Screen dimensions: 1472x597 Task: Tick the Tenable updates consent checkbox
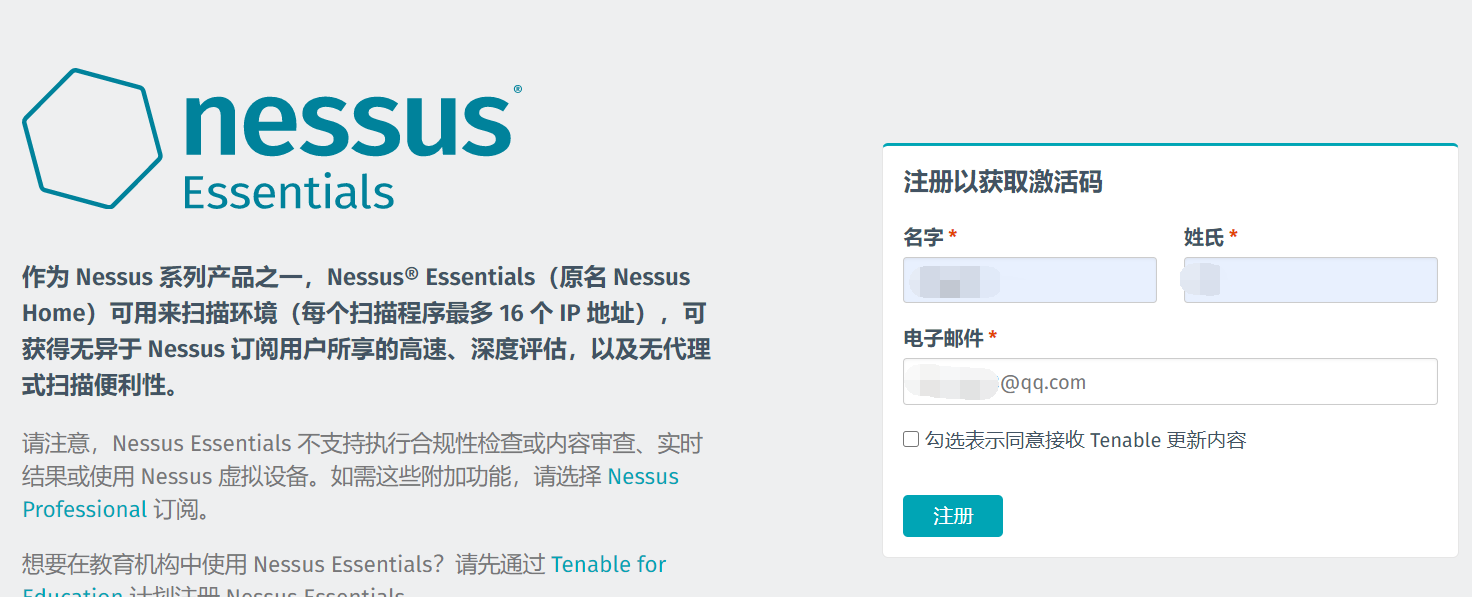(x=911, y=439)
